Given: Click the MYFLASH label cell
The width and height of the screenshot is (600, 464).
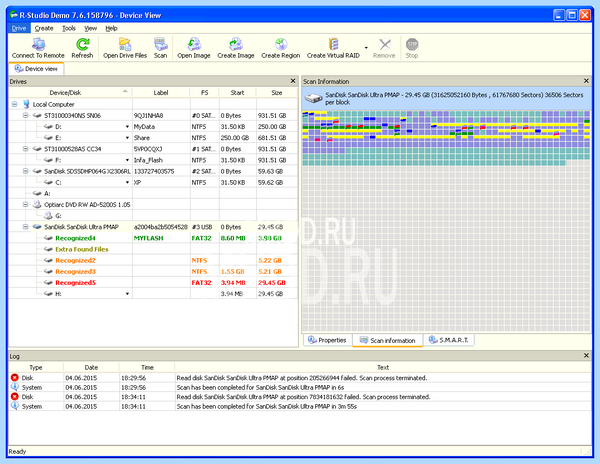Looking at the screenshot, I should 161,238.
